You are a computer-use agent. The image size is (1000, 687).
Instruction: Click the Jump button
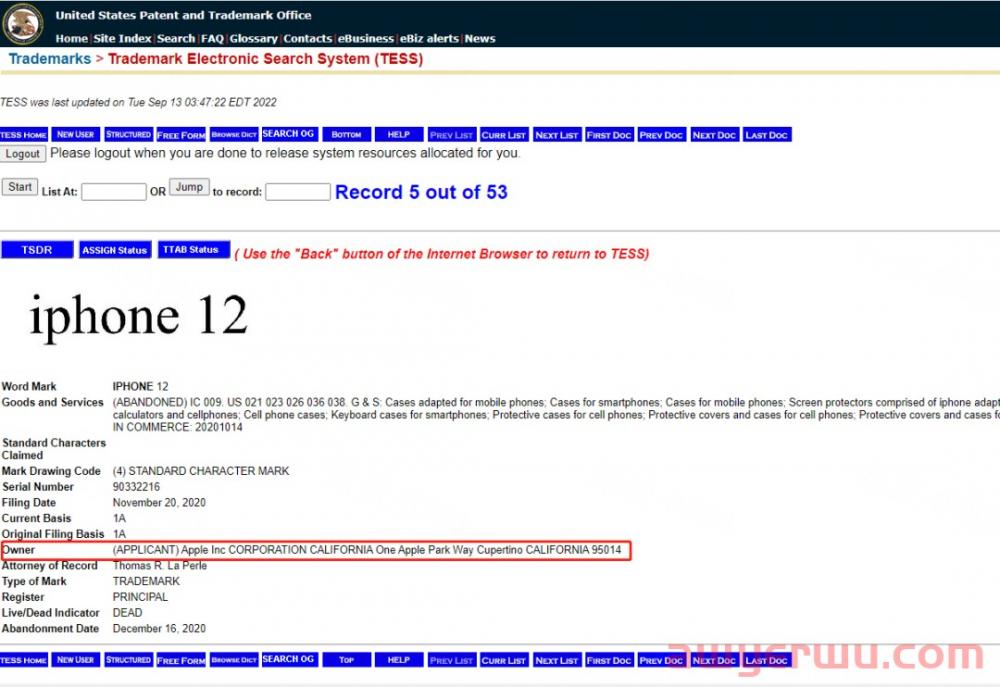[x=189, y=187]
